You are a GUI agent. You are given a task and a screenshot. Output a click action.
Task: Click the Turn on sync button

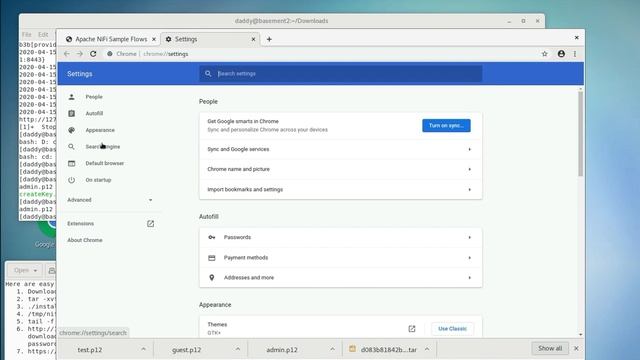pyautogui.click(x=446, y=125)
